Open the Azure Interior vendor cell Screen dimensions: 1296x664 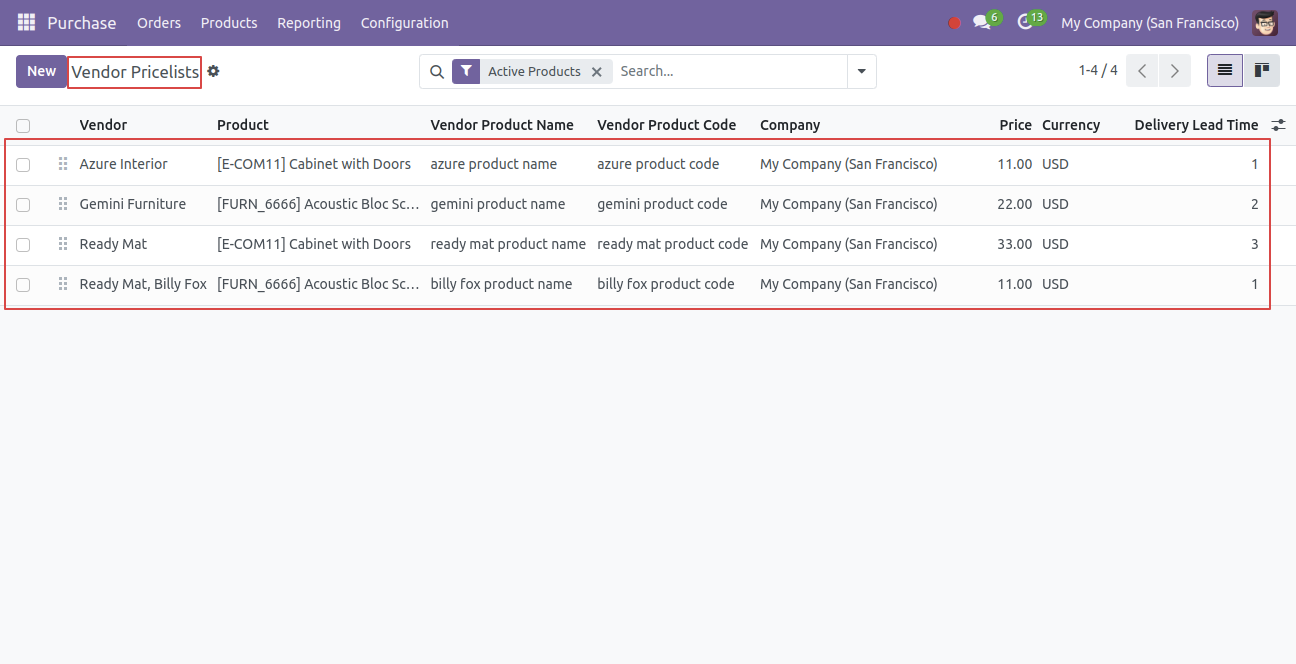click(124, 164)
